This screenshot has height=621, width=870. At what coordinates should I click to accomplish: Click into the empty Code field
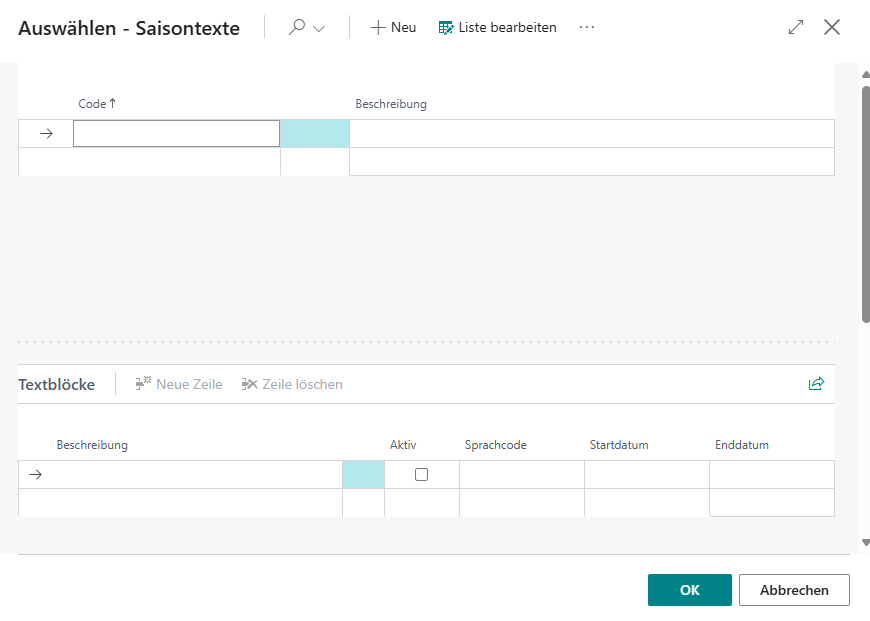coord(176,134)
